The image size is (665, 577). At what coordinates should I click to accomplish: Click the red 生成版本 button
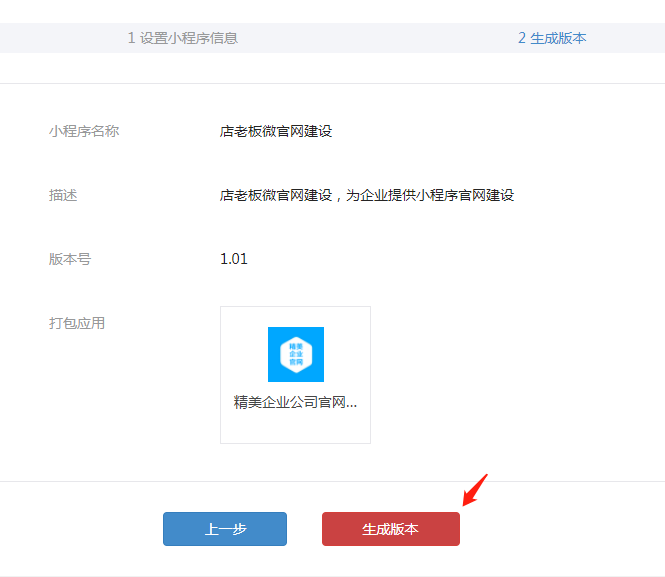click(x=390, y=529)
